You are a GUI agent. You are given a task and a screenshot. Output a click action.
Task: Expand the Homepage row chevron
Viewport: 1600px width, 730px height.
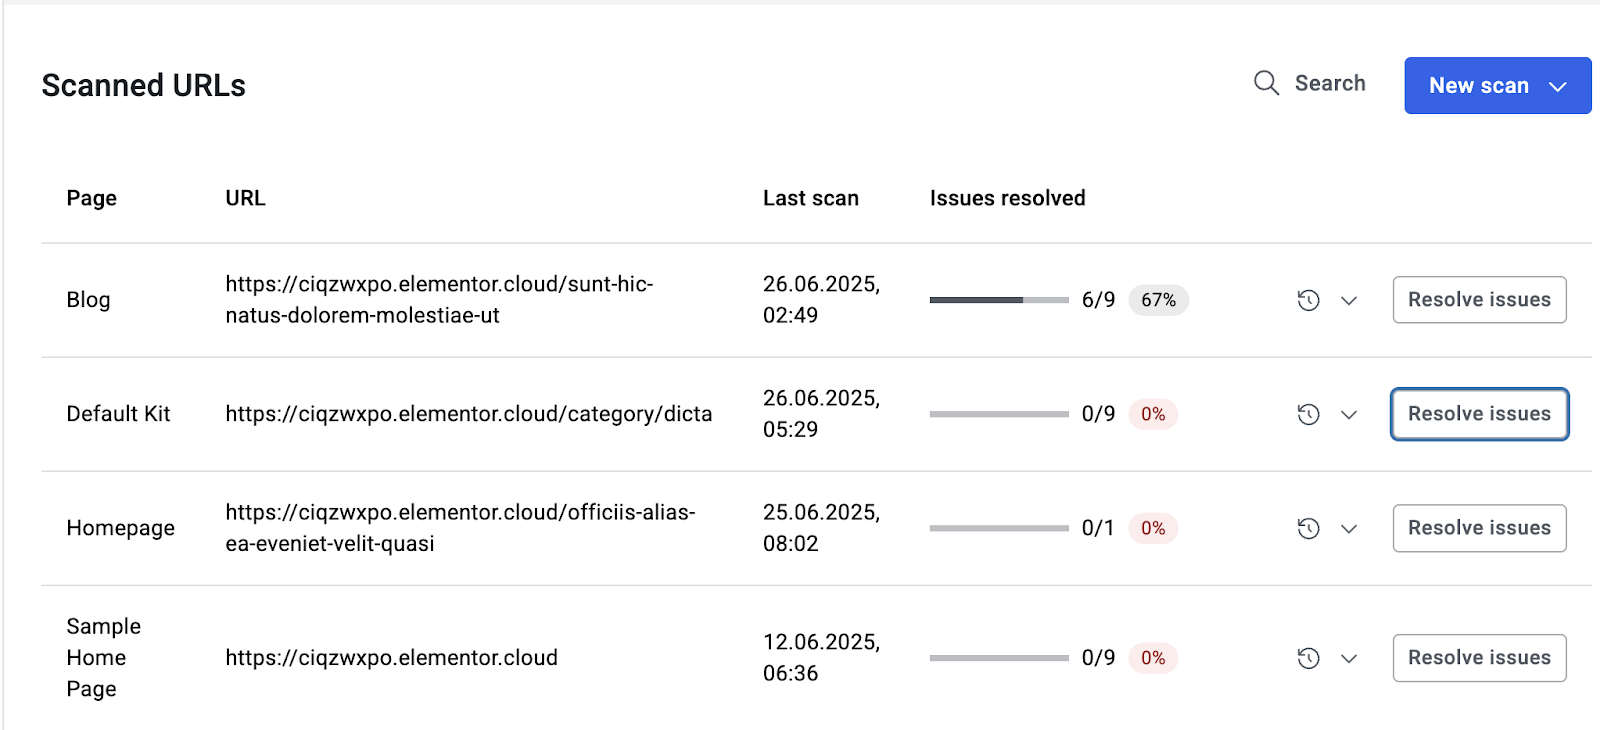pyautogui.click(x=1349, y=528)
